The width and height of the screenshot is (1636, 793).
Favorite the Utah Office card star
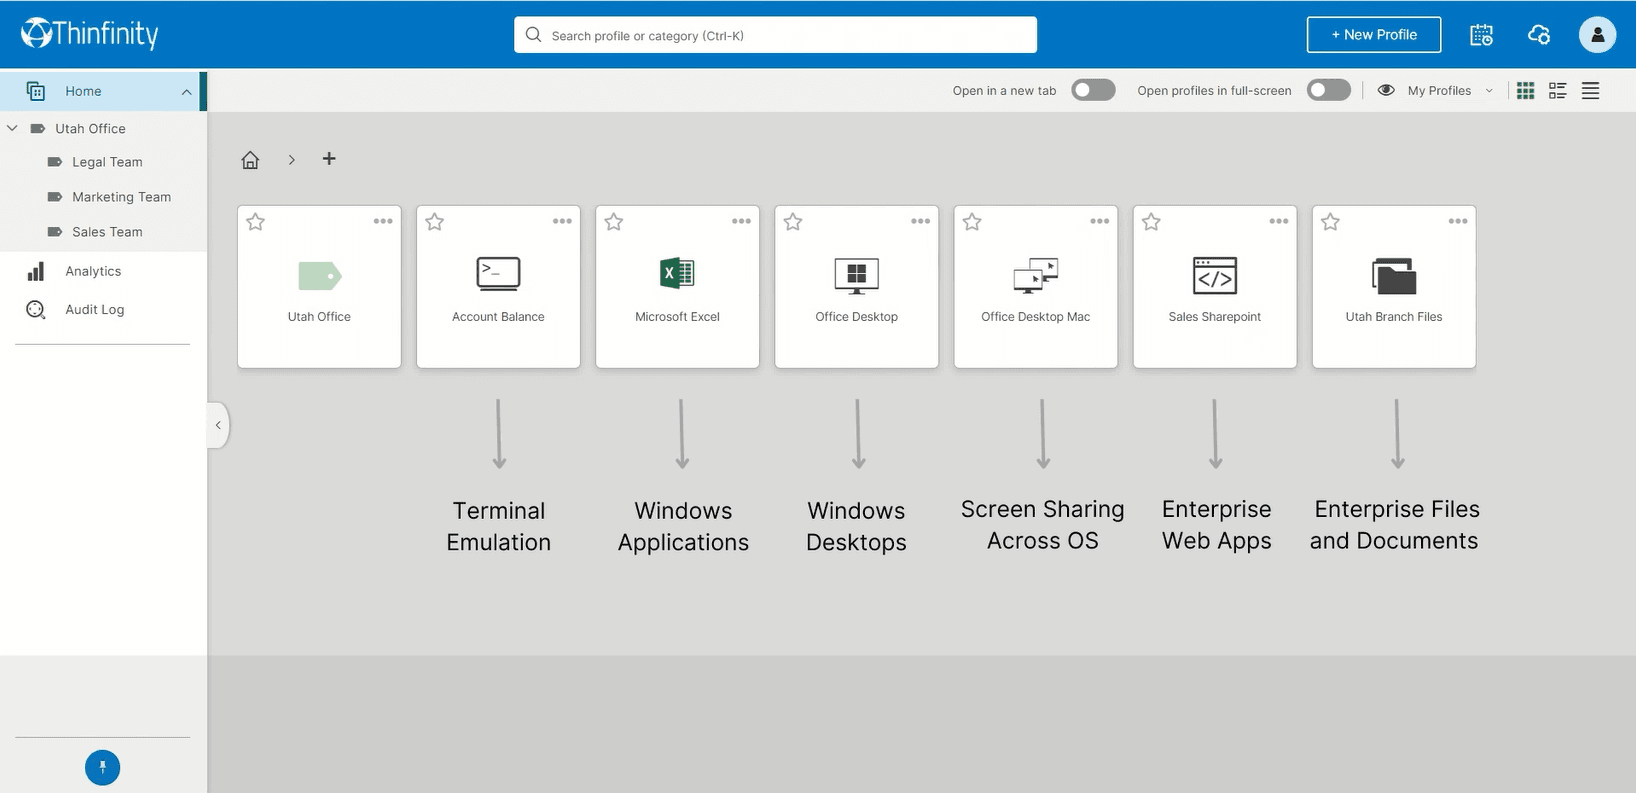256,222
